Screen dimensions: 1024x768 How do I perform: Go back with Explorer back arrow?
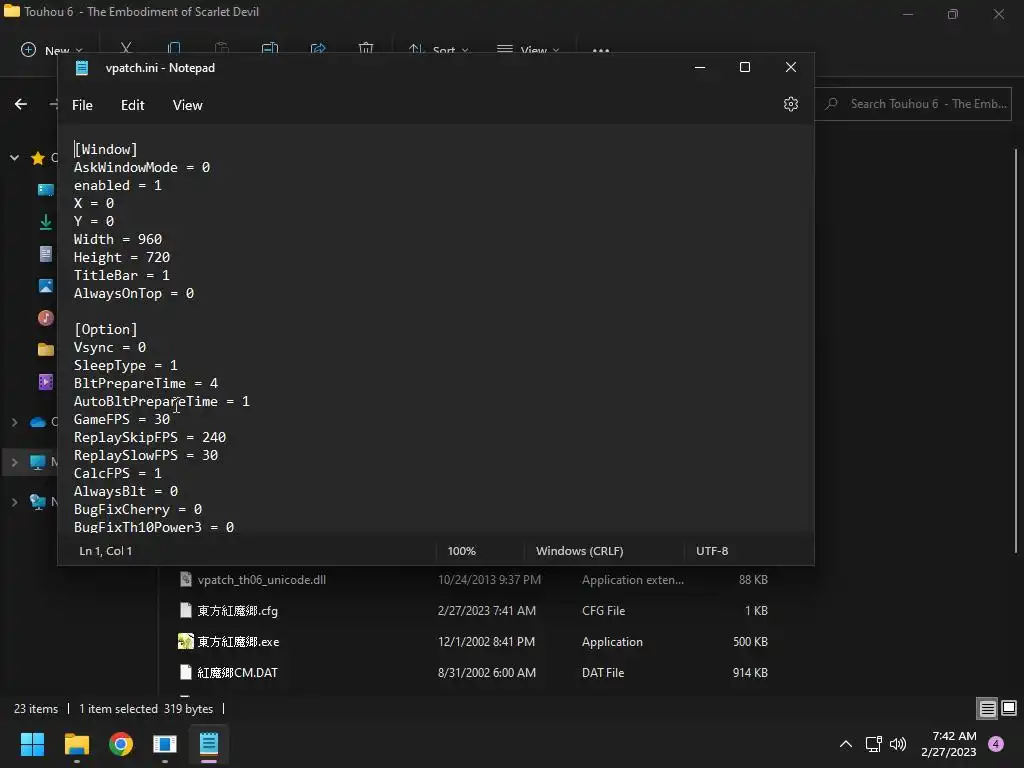(x=21, y=104)
